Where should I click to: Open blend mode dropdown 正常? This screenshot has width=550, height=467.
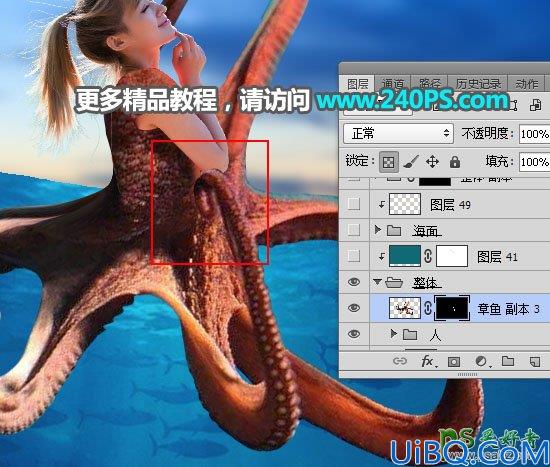coord(398,133)
